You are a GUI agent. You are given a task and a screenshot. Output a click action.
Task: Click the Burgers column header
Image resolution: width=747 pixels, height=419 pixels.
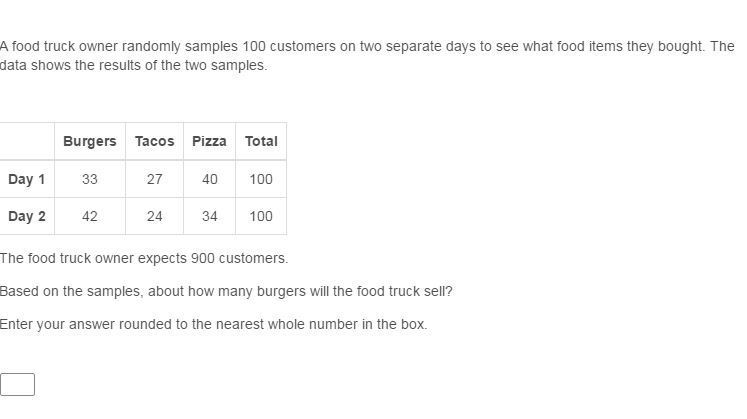[90, 141]
